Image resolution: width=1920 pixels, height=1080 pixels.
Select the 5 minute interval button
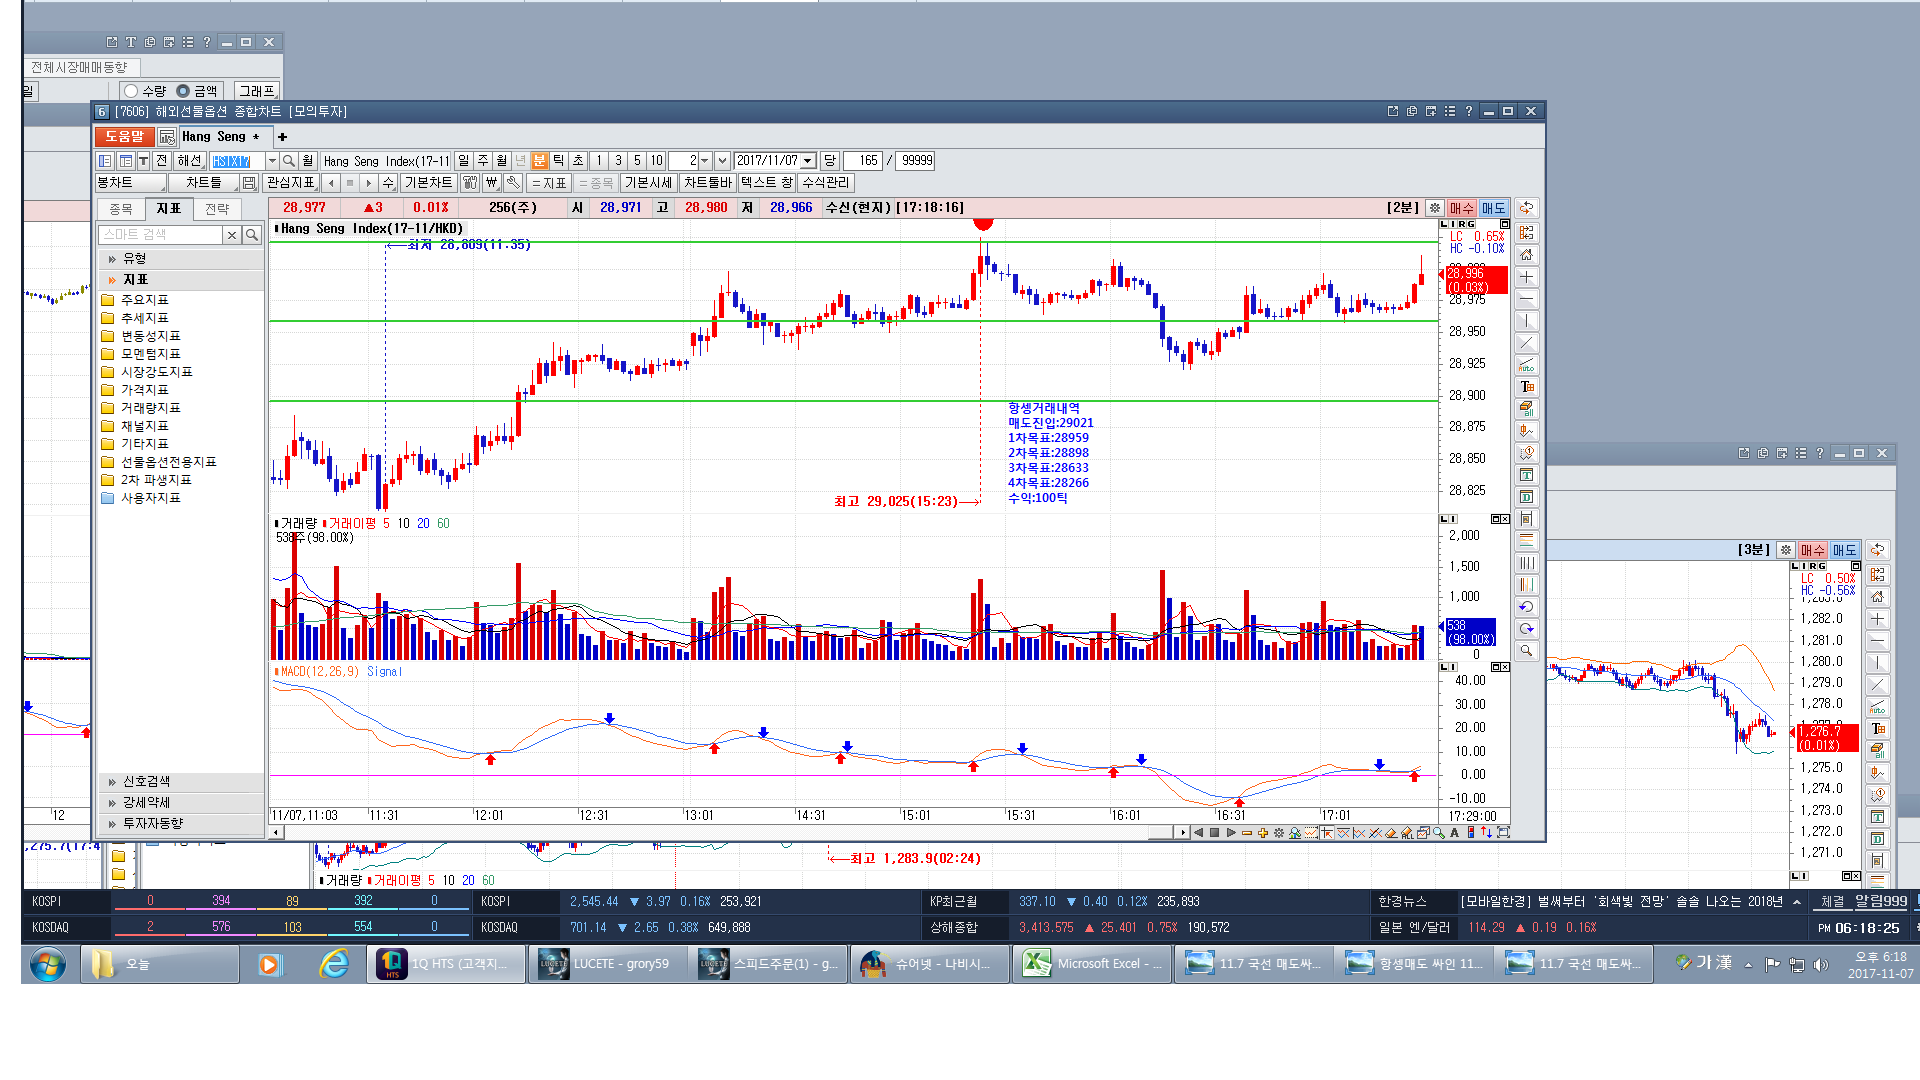click(x=637, y=161)
